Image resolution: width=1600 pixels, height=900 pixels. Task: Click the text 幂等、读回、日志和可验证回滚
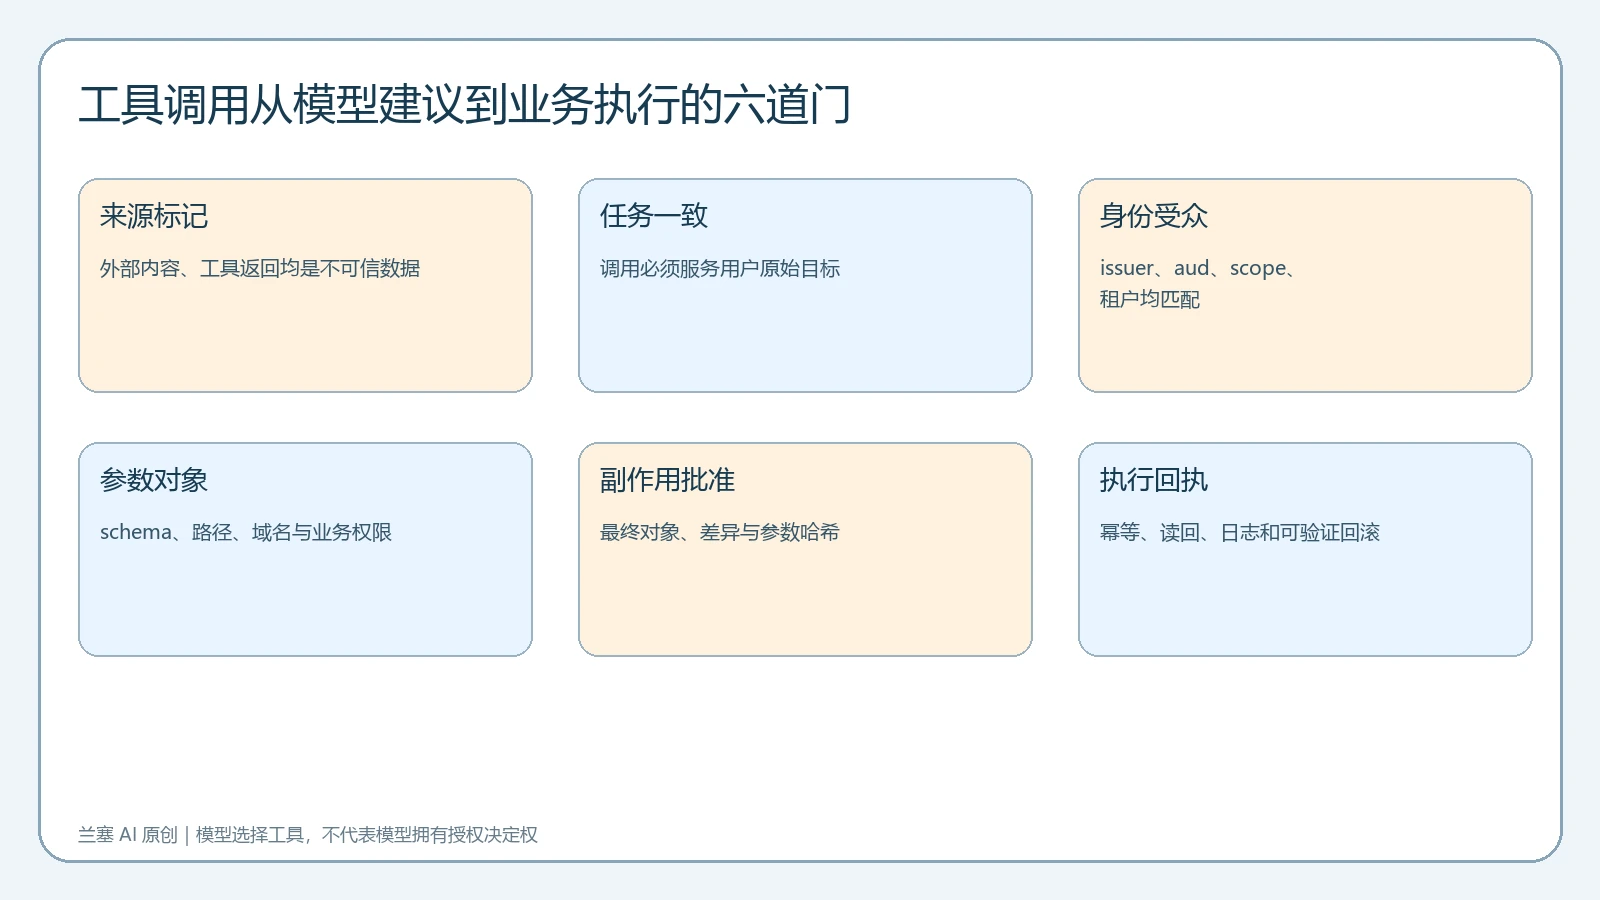[x=1240, y=532]
